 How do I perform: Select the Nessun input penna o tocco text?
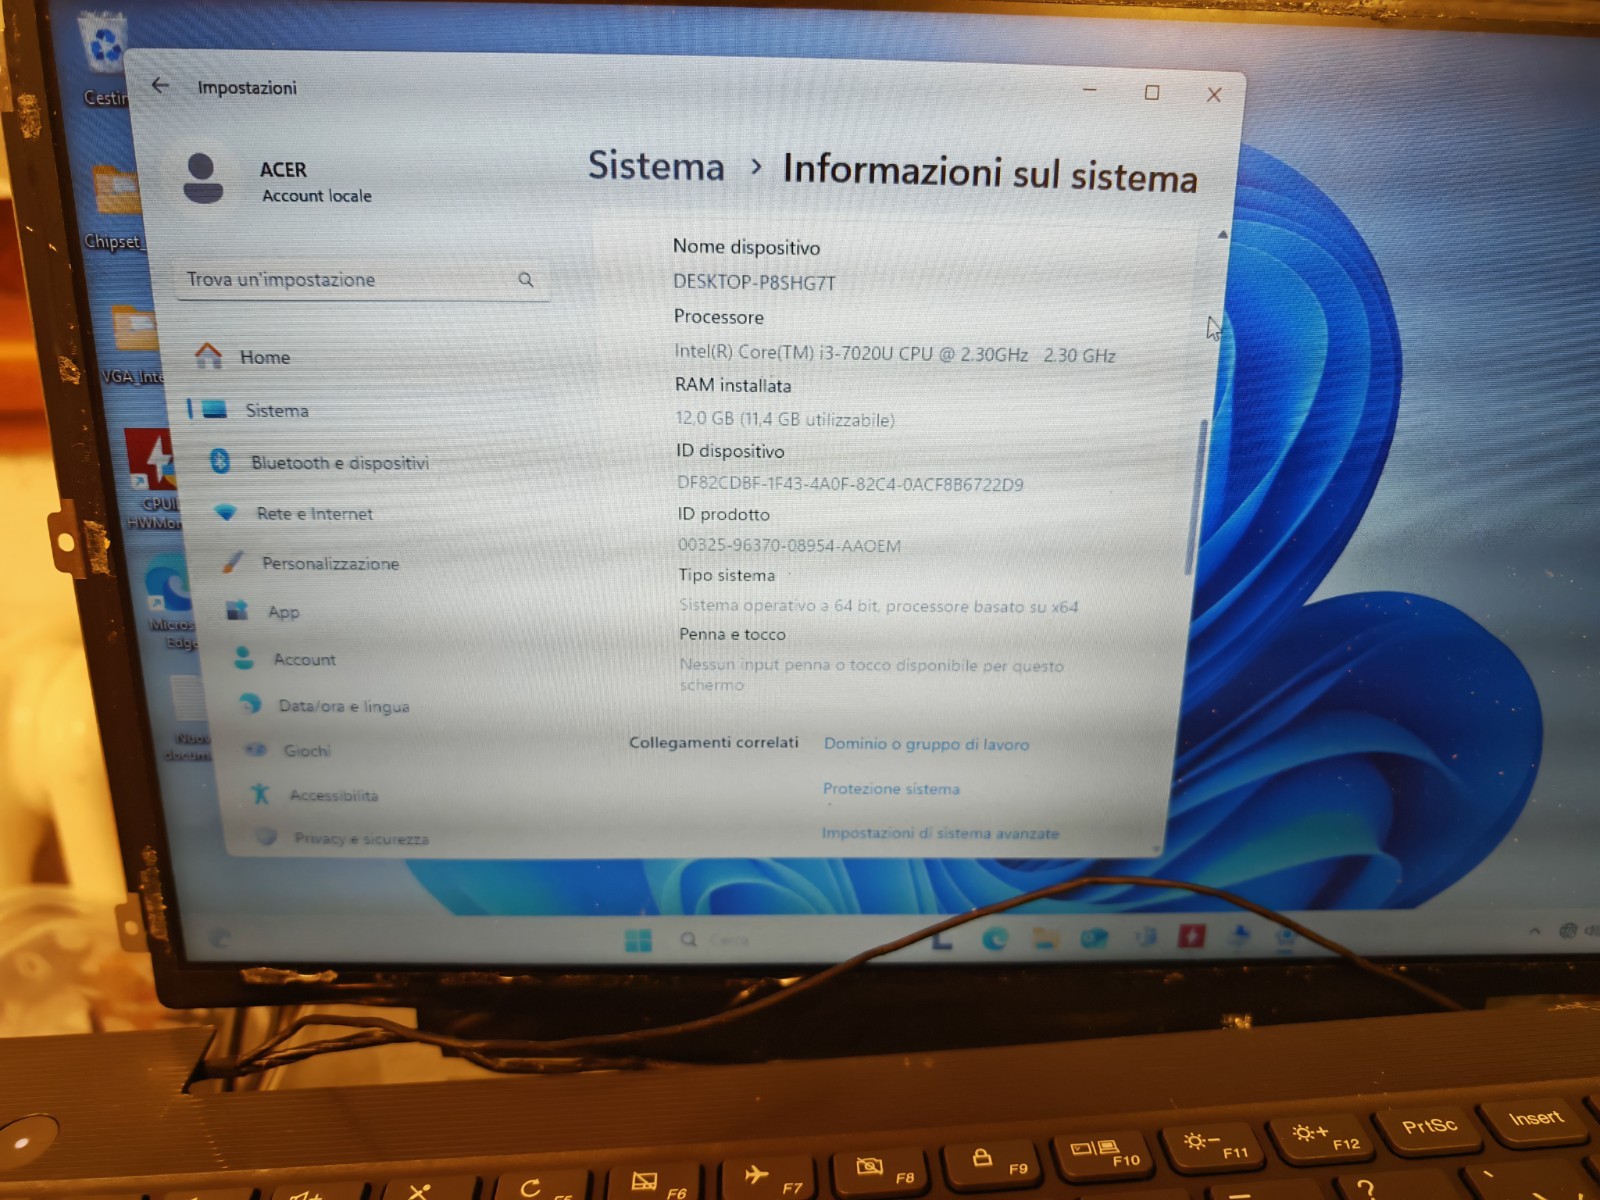871,674
